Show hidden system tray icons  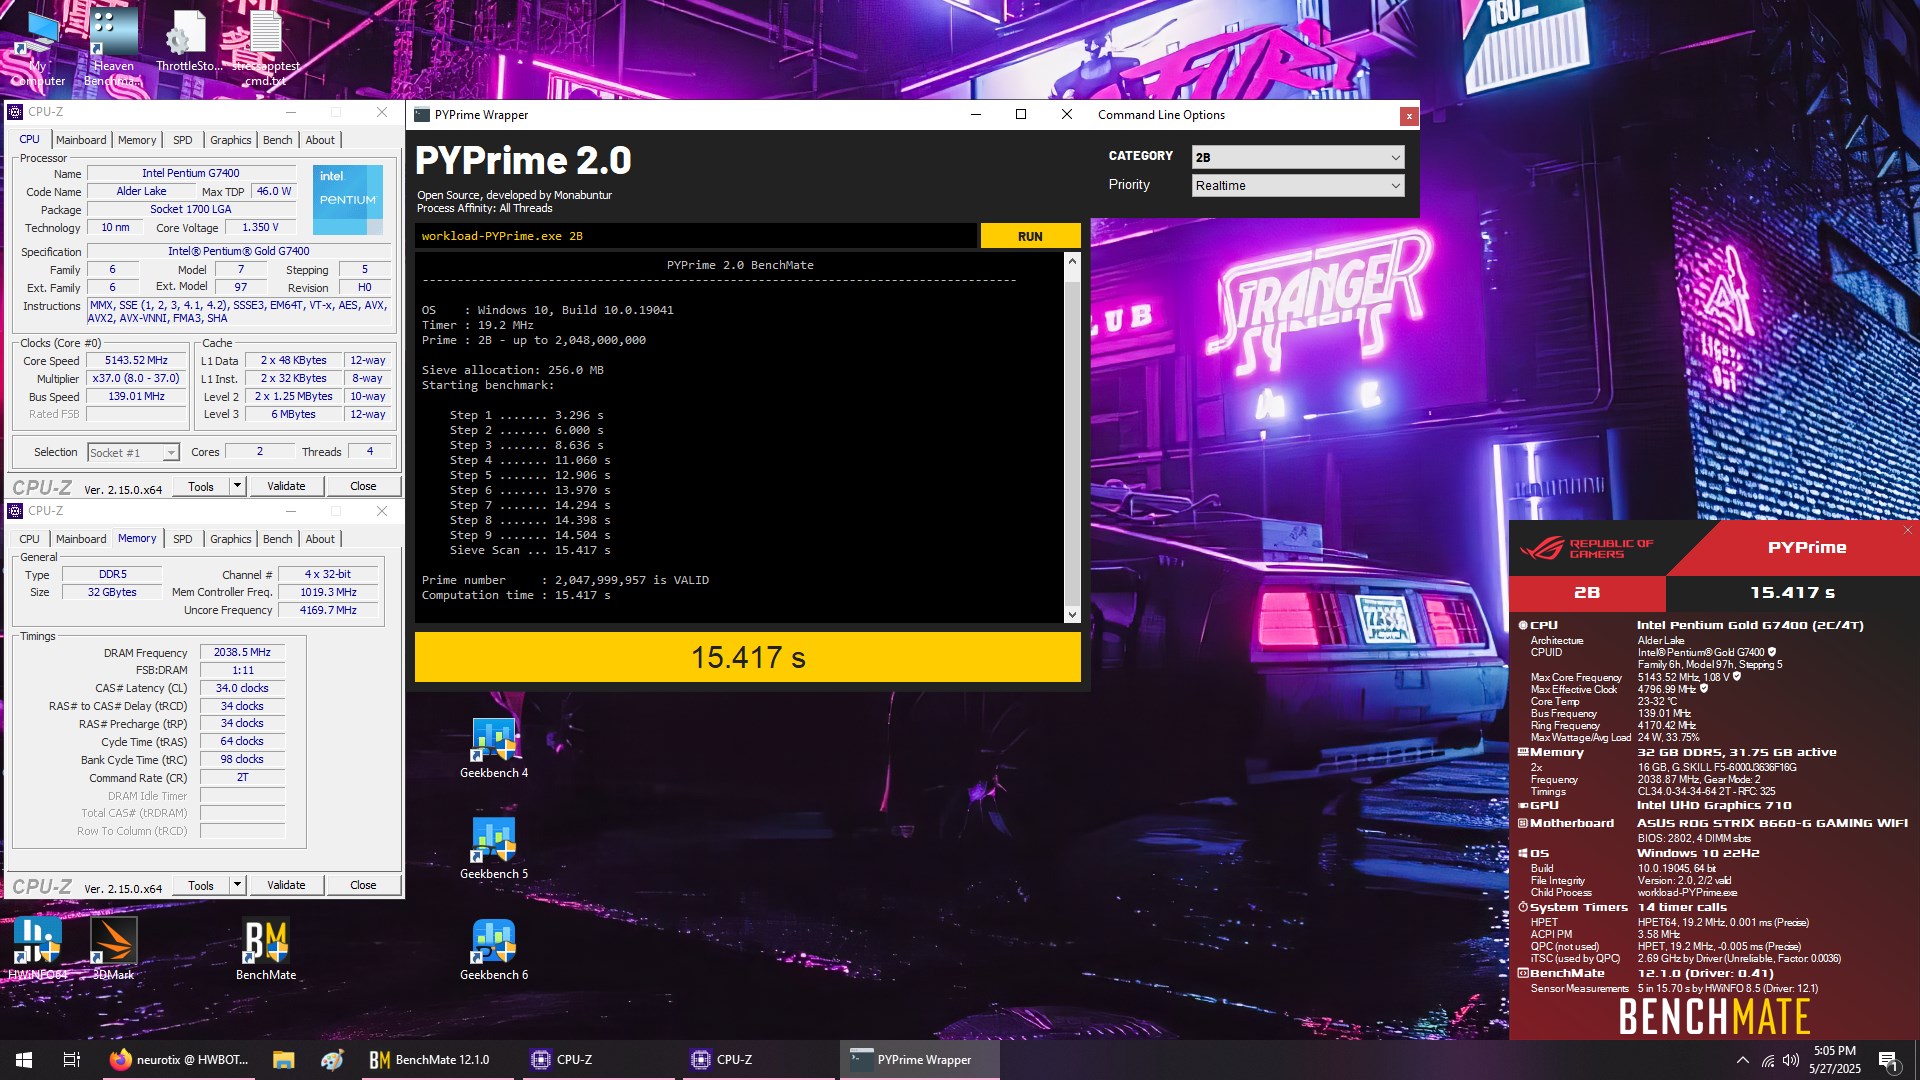1742,1060
